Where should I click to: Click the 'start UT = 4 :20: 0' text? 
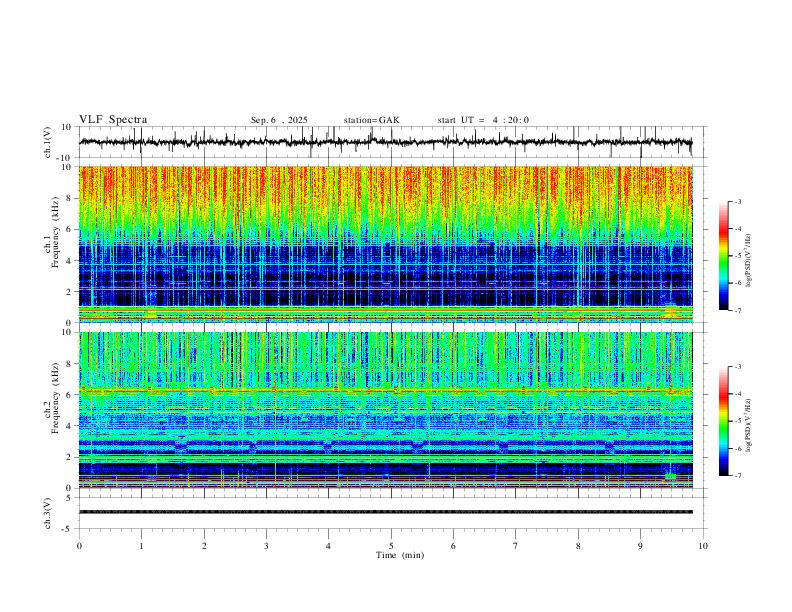click(483, 120)
